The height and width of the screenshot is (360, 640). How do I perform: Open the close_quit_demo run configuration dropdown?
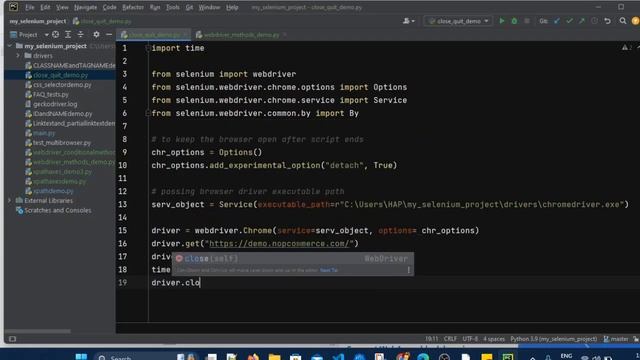click(458, 21)
